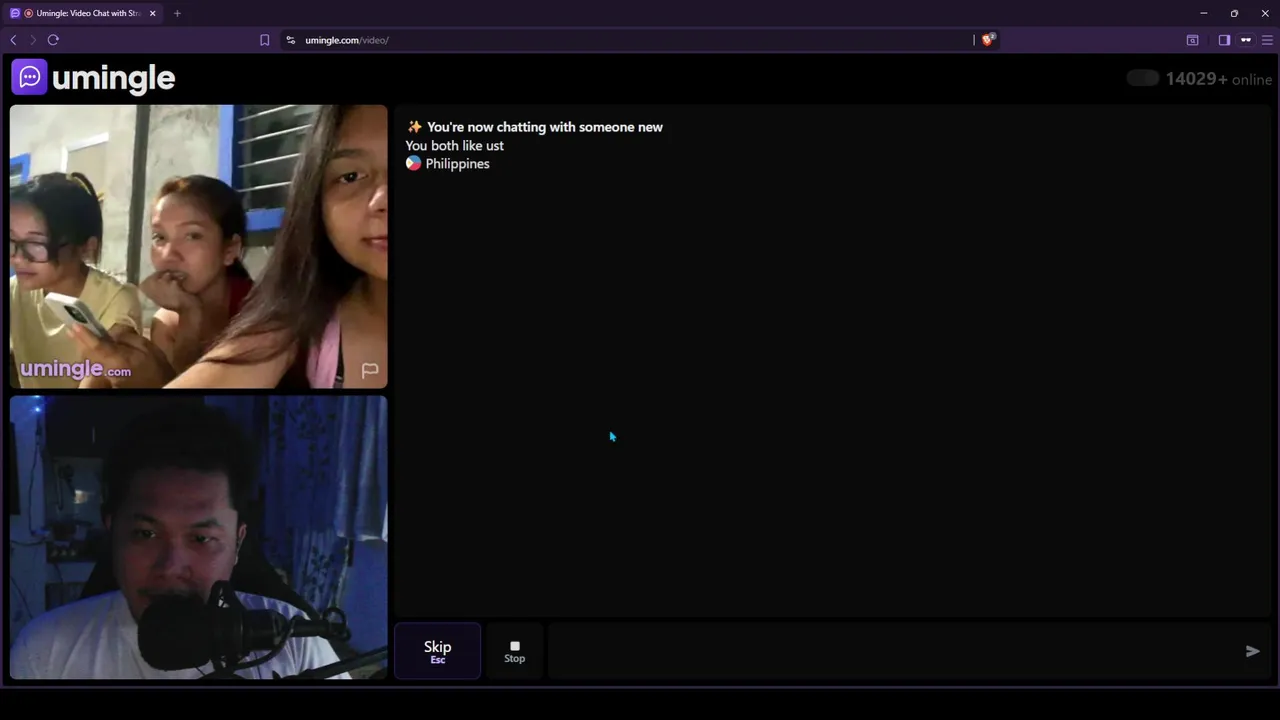Click 'You both like ust' text
This screenshot has height=720, width=1280.
pos(454,146)
